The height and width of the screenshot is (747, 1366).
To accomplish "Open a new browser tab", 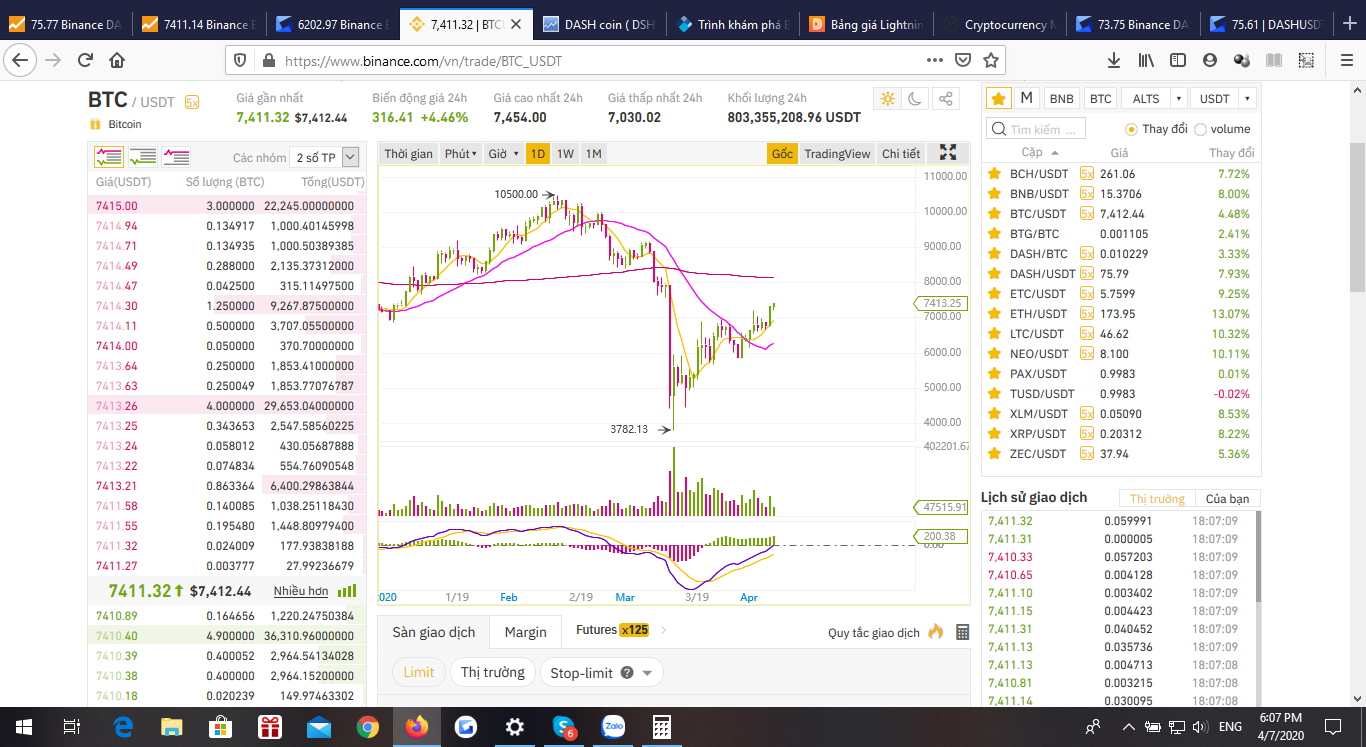I will pyautogui.click(x=1350, y=24).
